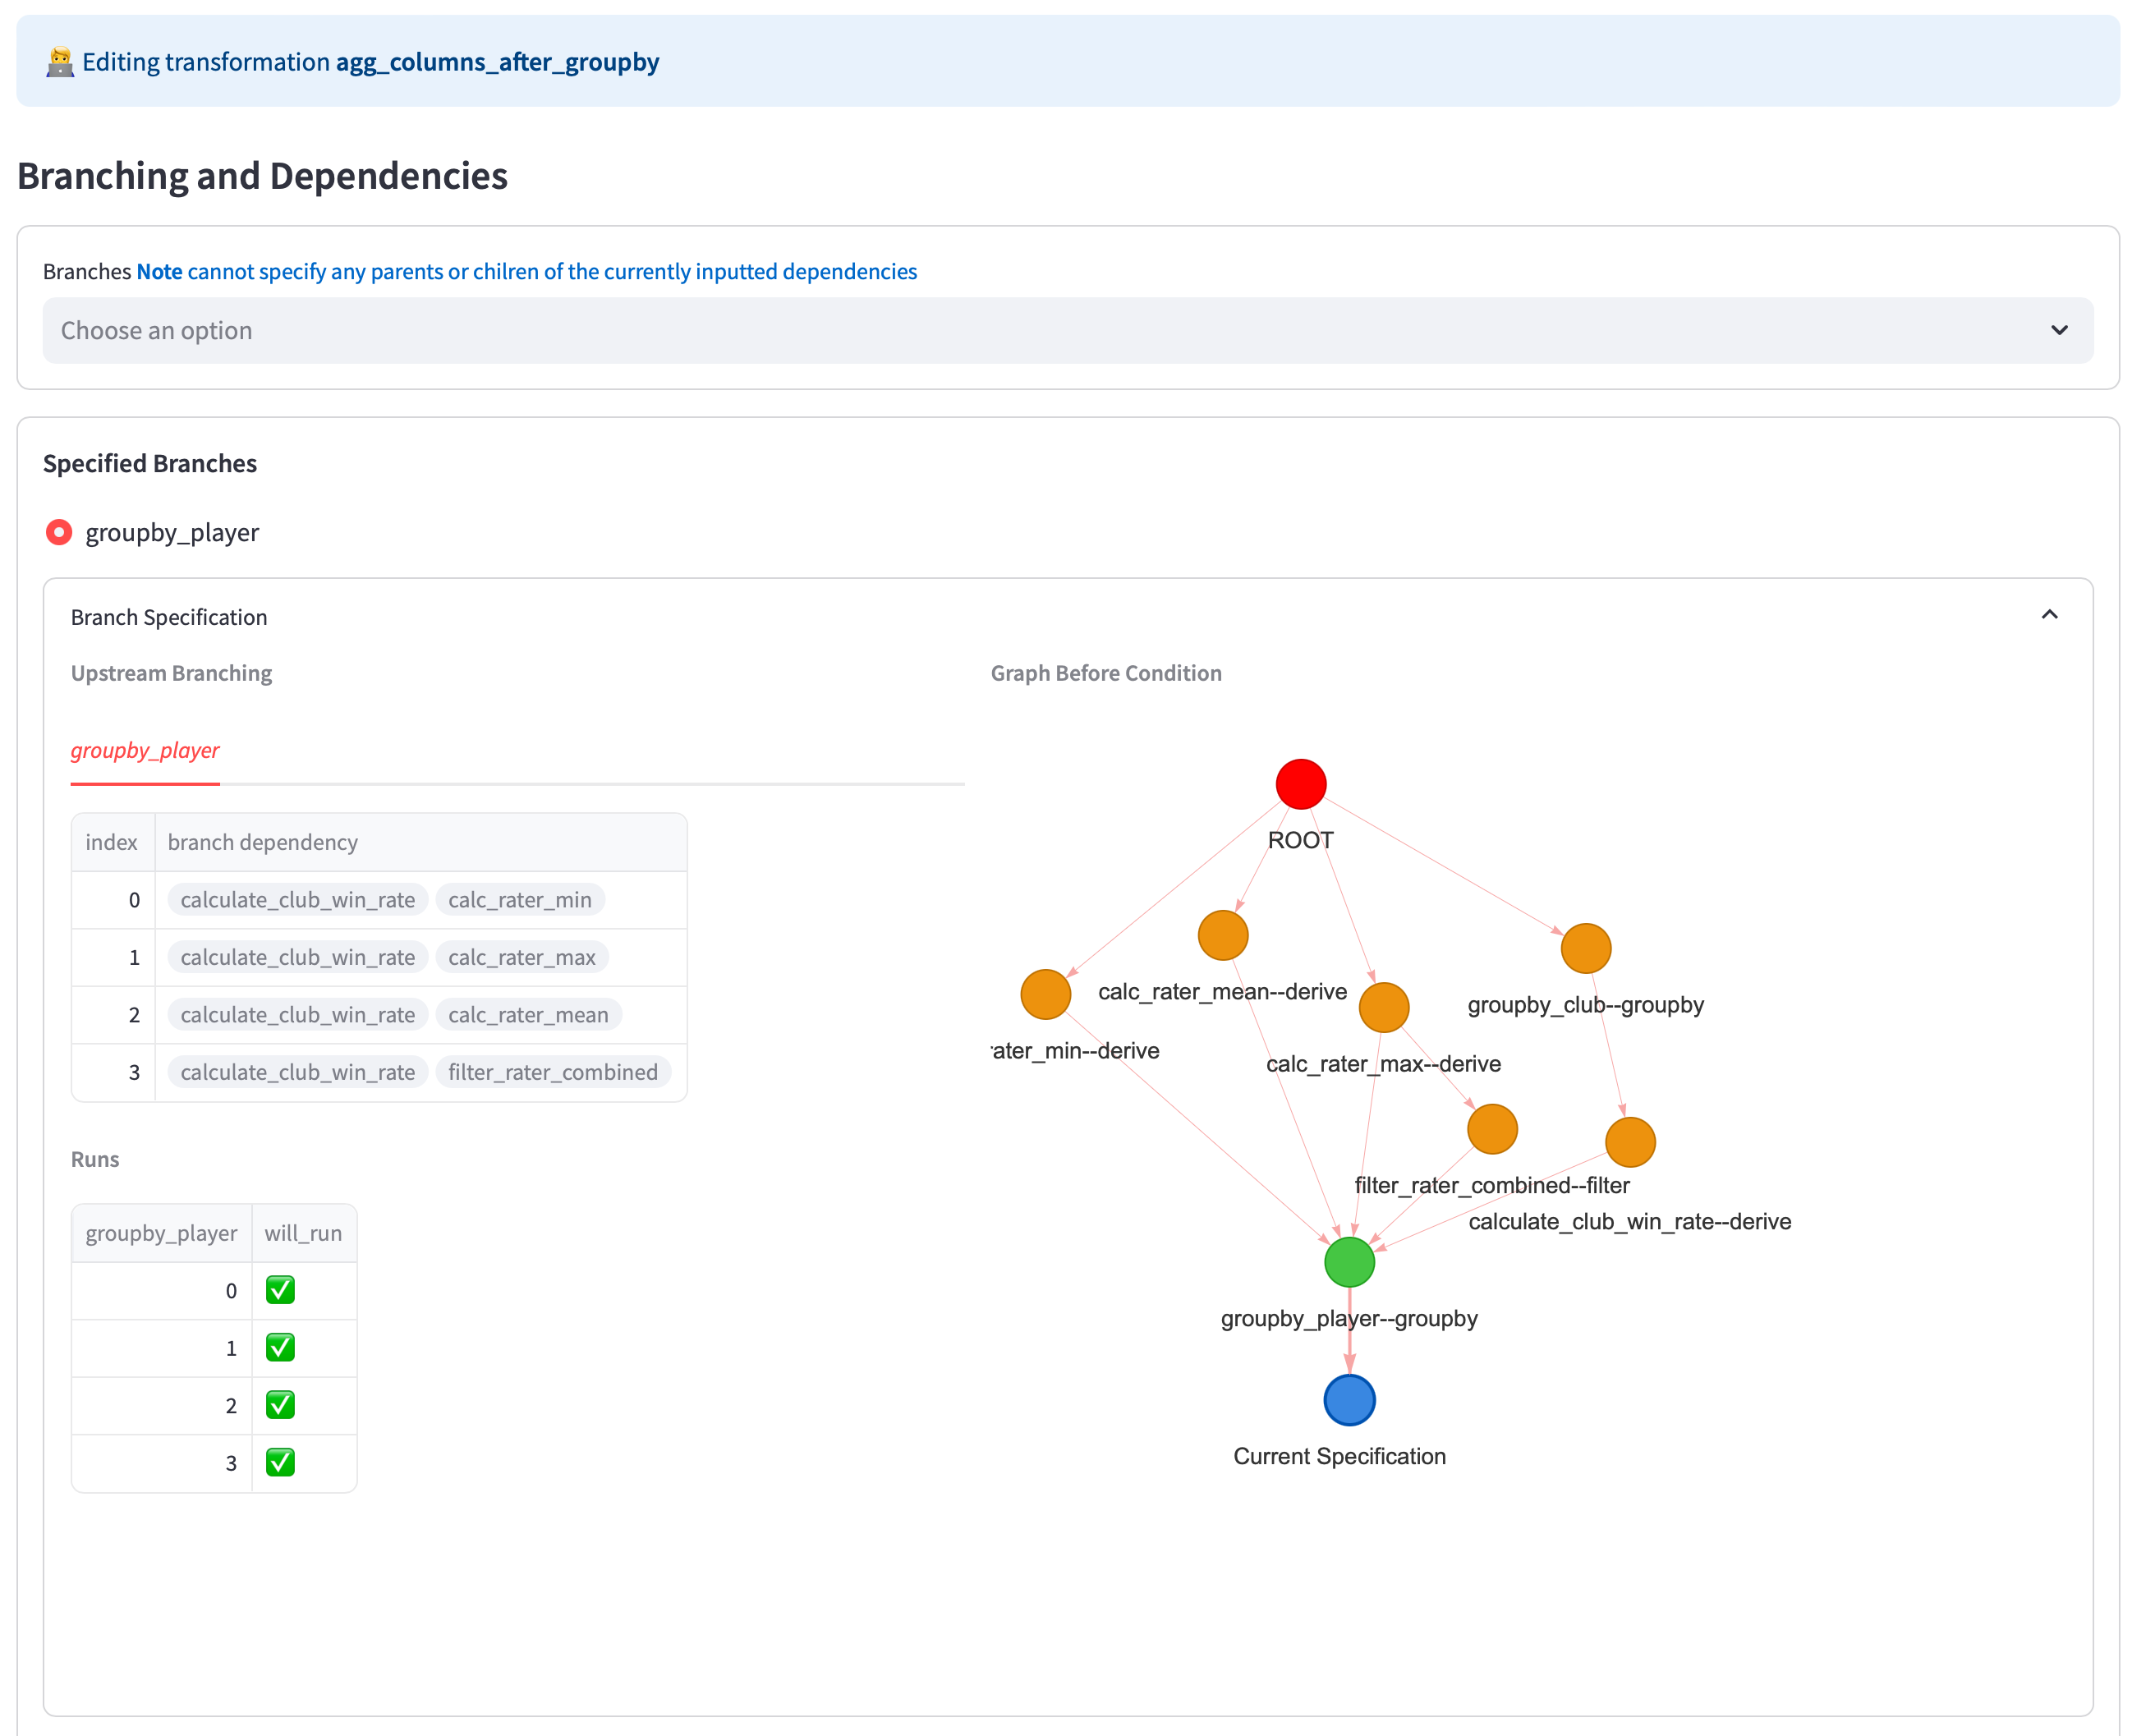Toggle will_run checkmark for run 3
The height and width of the screenshot is (1736, 2155).
[x=280, y=1463]
